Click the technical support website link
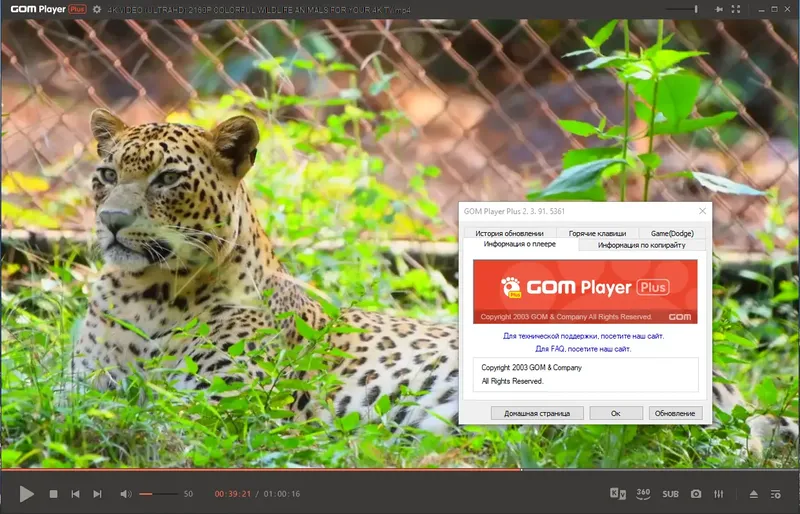The image size is (800, 514). click(584, 336)
